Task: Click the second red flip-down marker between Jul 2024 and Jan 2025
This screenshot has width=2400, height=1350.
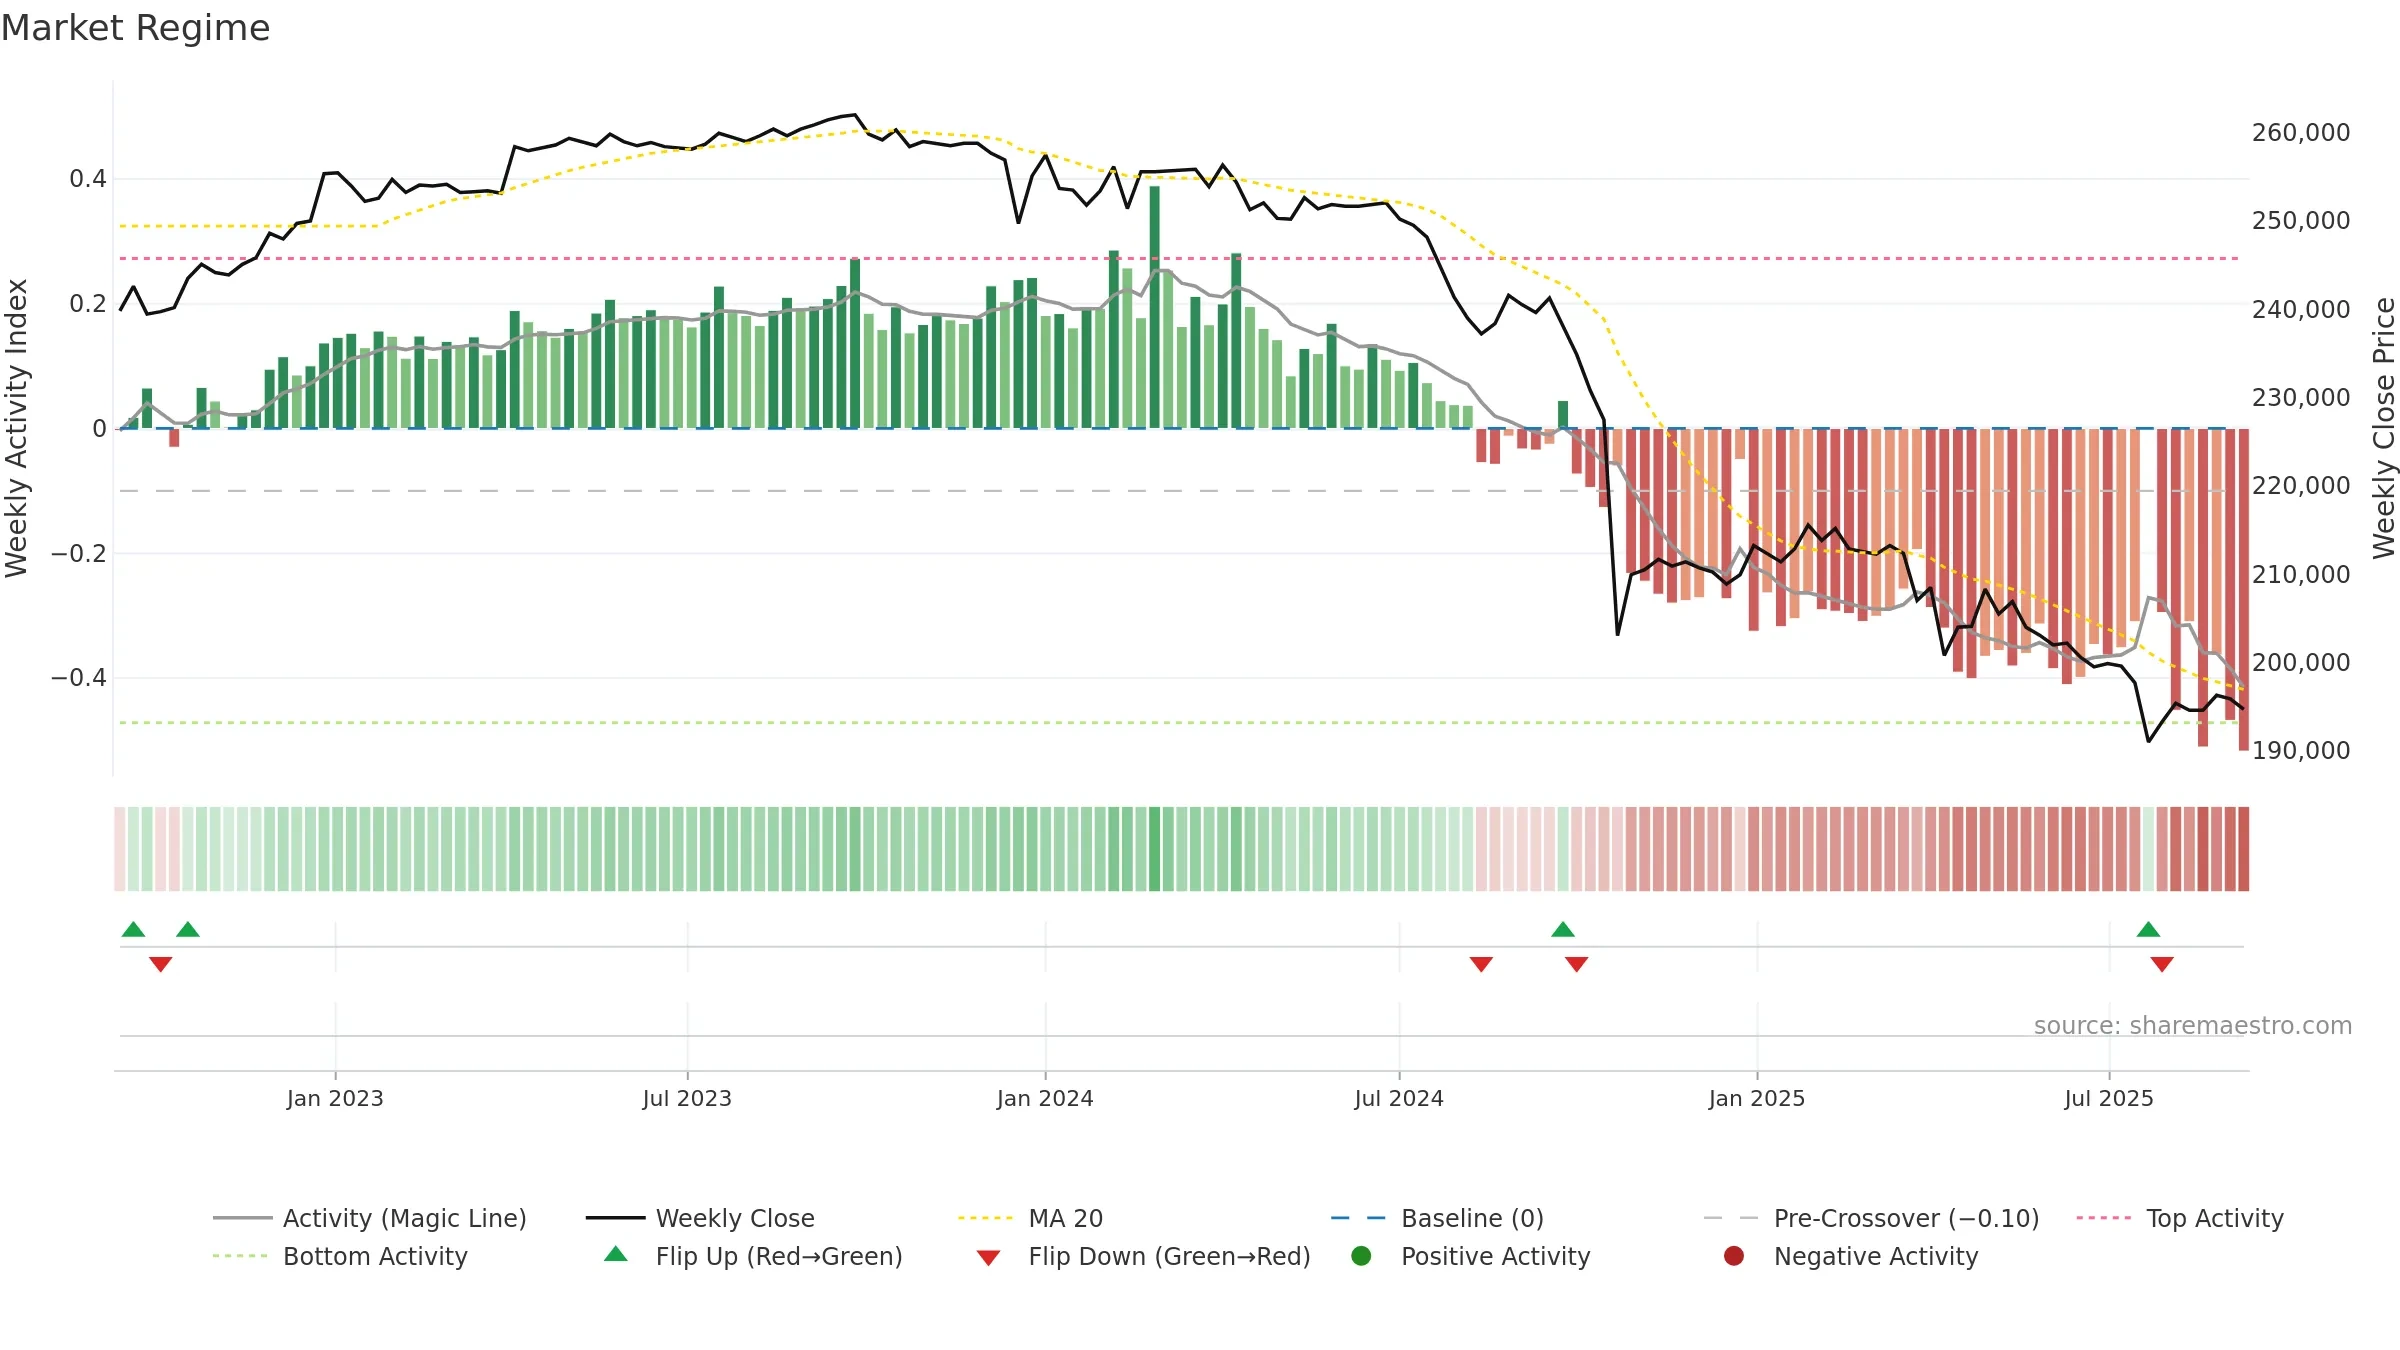Action: tap(1577, 964)
